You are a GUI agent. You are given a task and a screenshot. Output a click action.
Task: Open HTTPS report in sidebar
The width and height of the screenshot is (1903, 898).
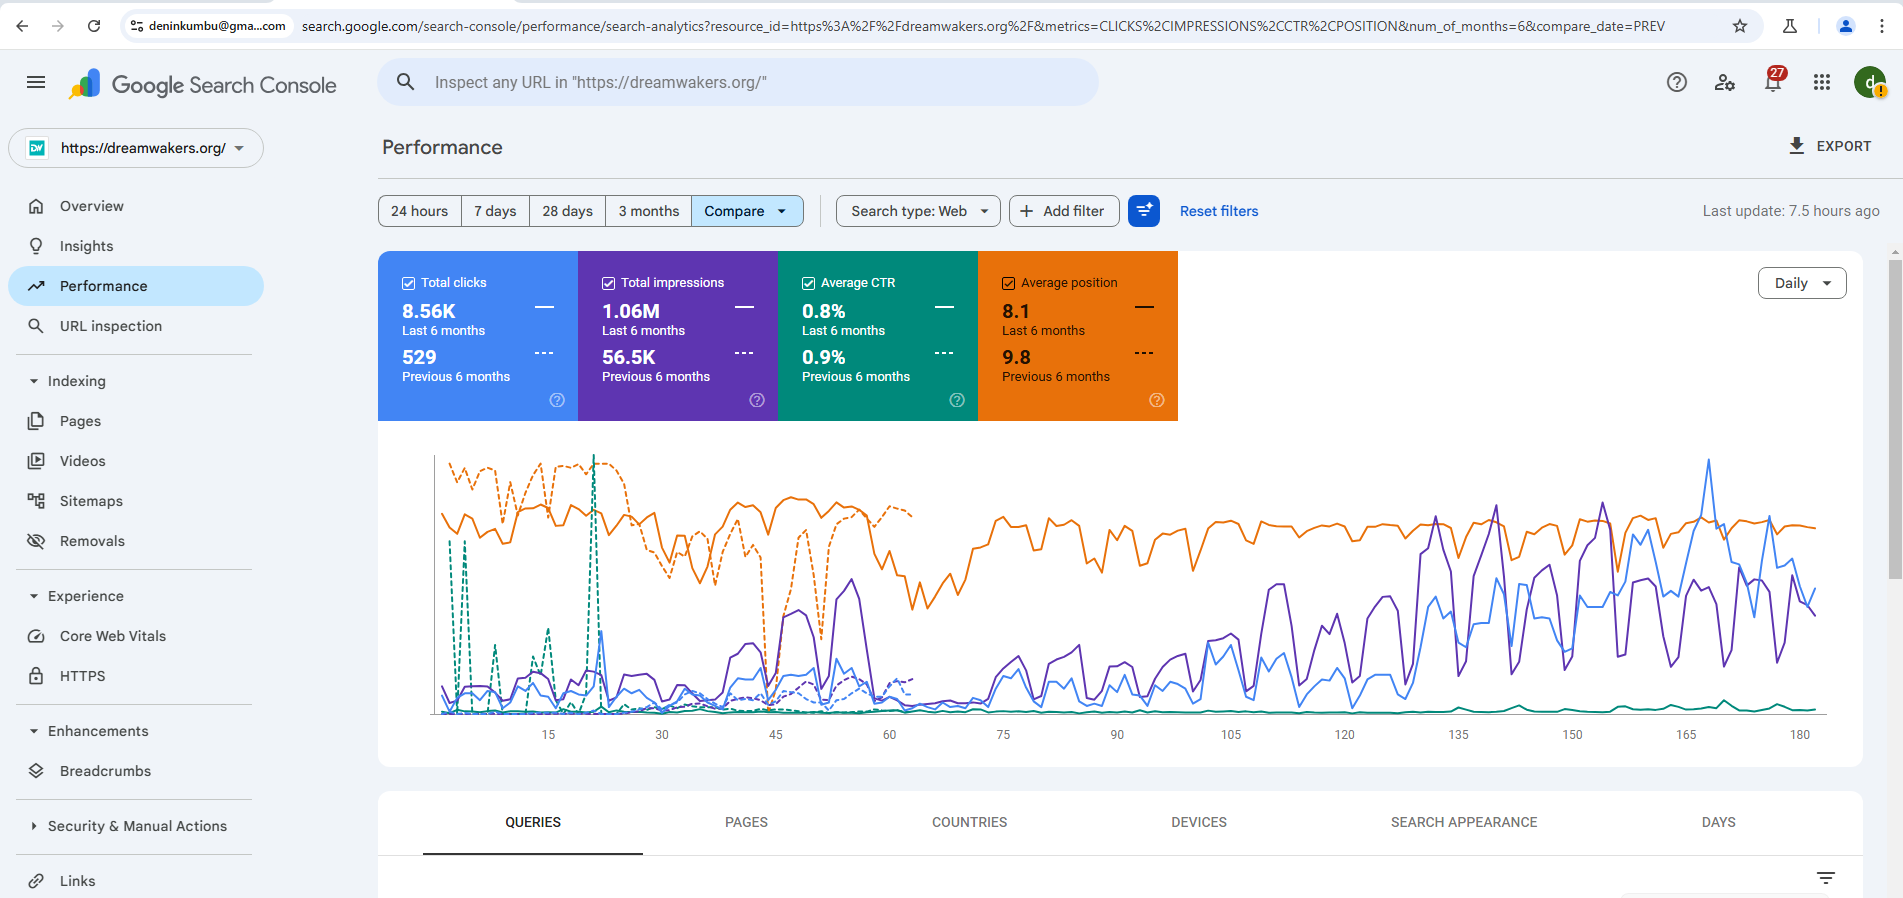(136, 676)
